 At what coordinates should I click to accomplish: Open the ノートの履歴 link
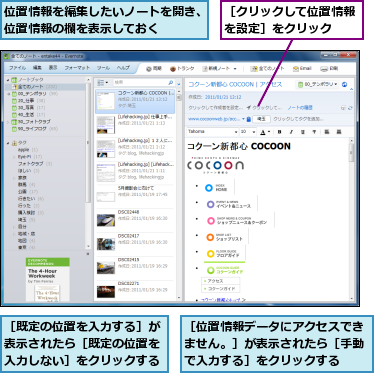point(300,108)
